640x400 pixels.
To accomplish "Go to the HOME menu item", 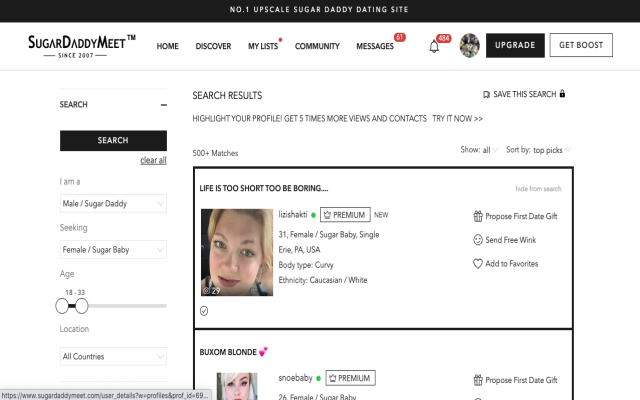I will [x=167, y=46].
